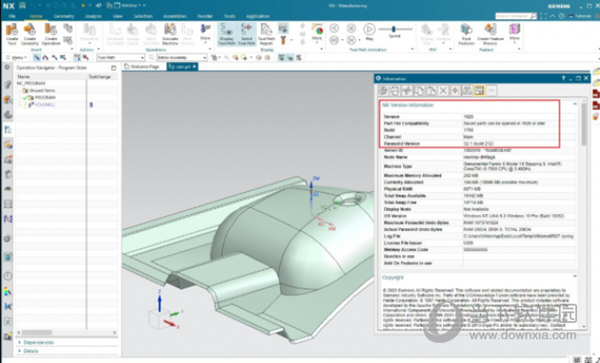This screenshot has height=363, width=600.
Task: Toggle Select Tool Path
Action: (x=246, y=34)
